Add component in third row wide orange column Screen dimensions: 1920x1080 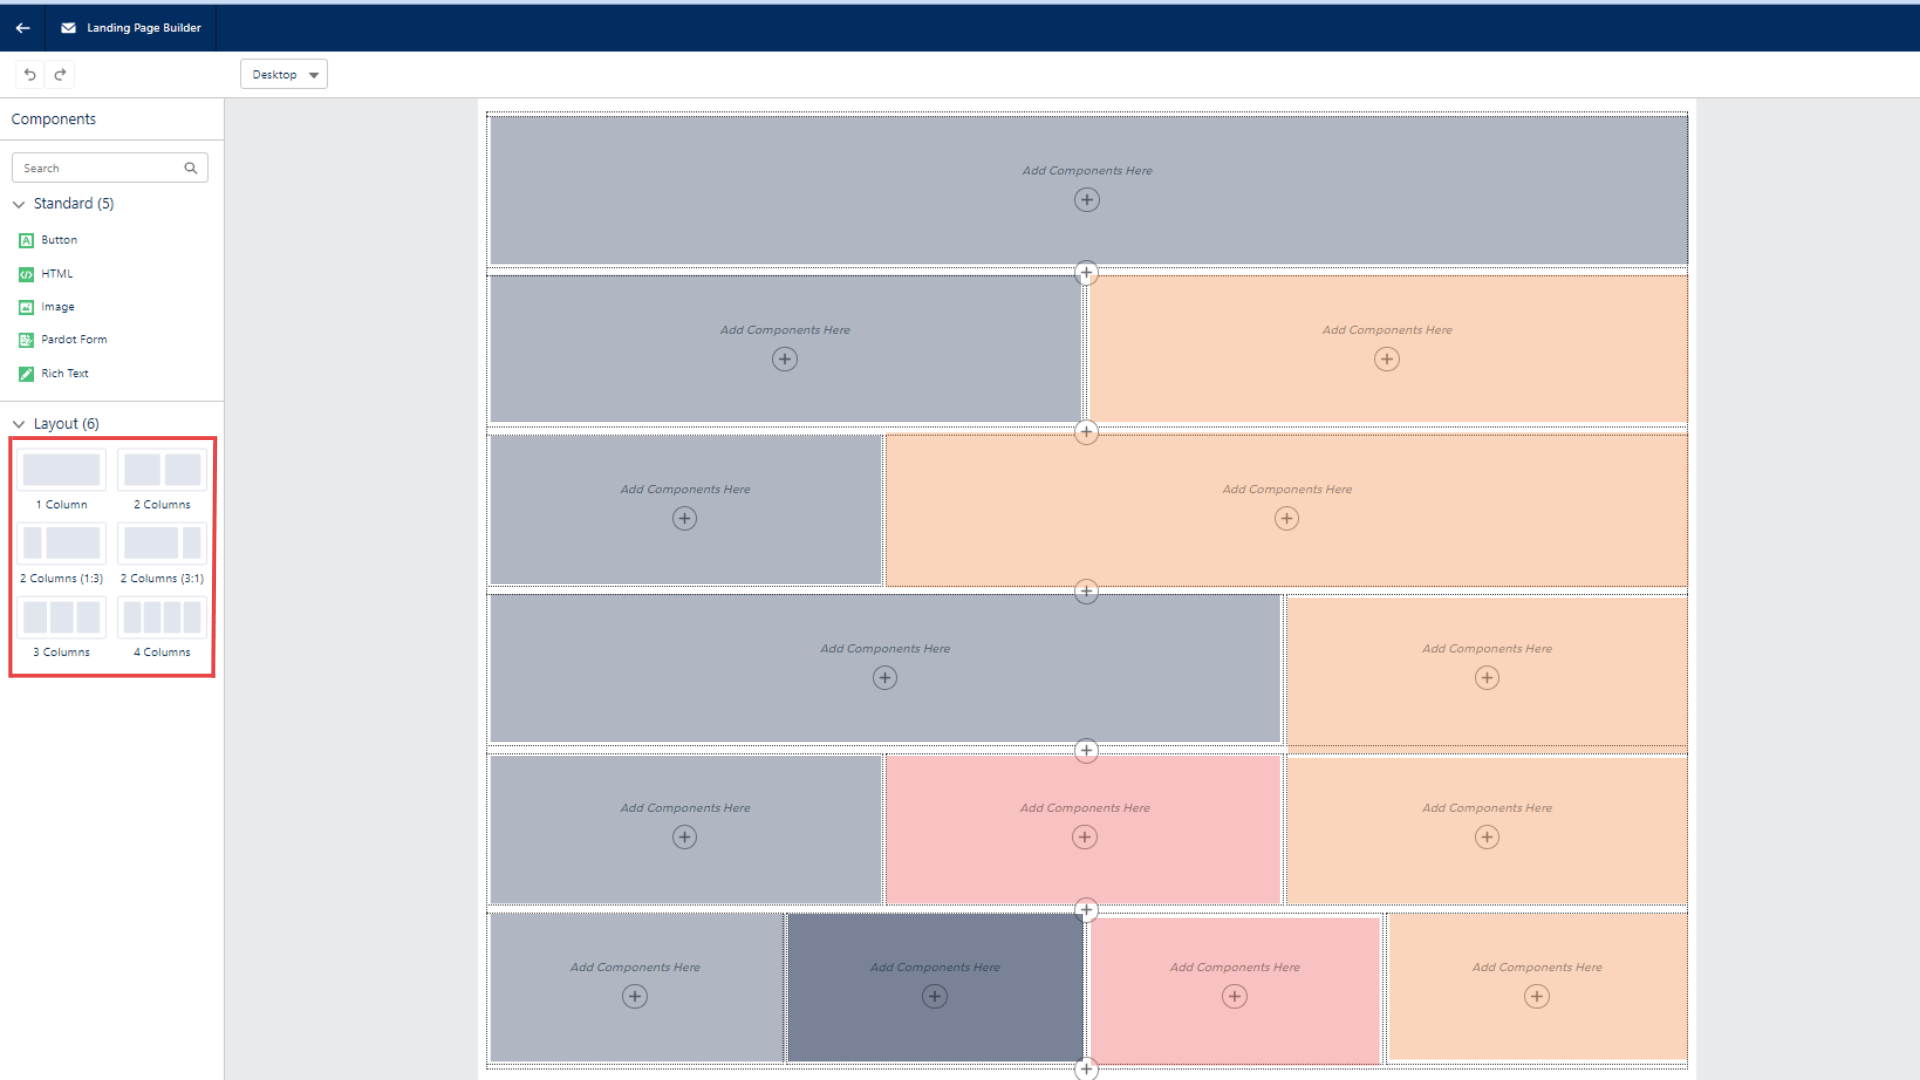pyautogui.click(x=1287, y=518)
